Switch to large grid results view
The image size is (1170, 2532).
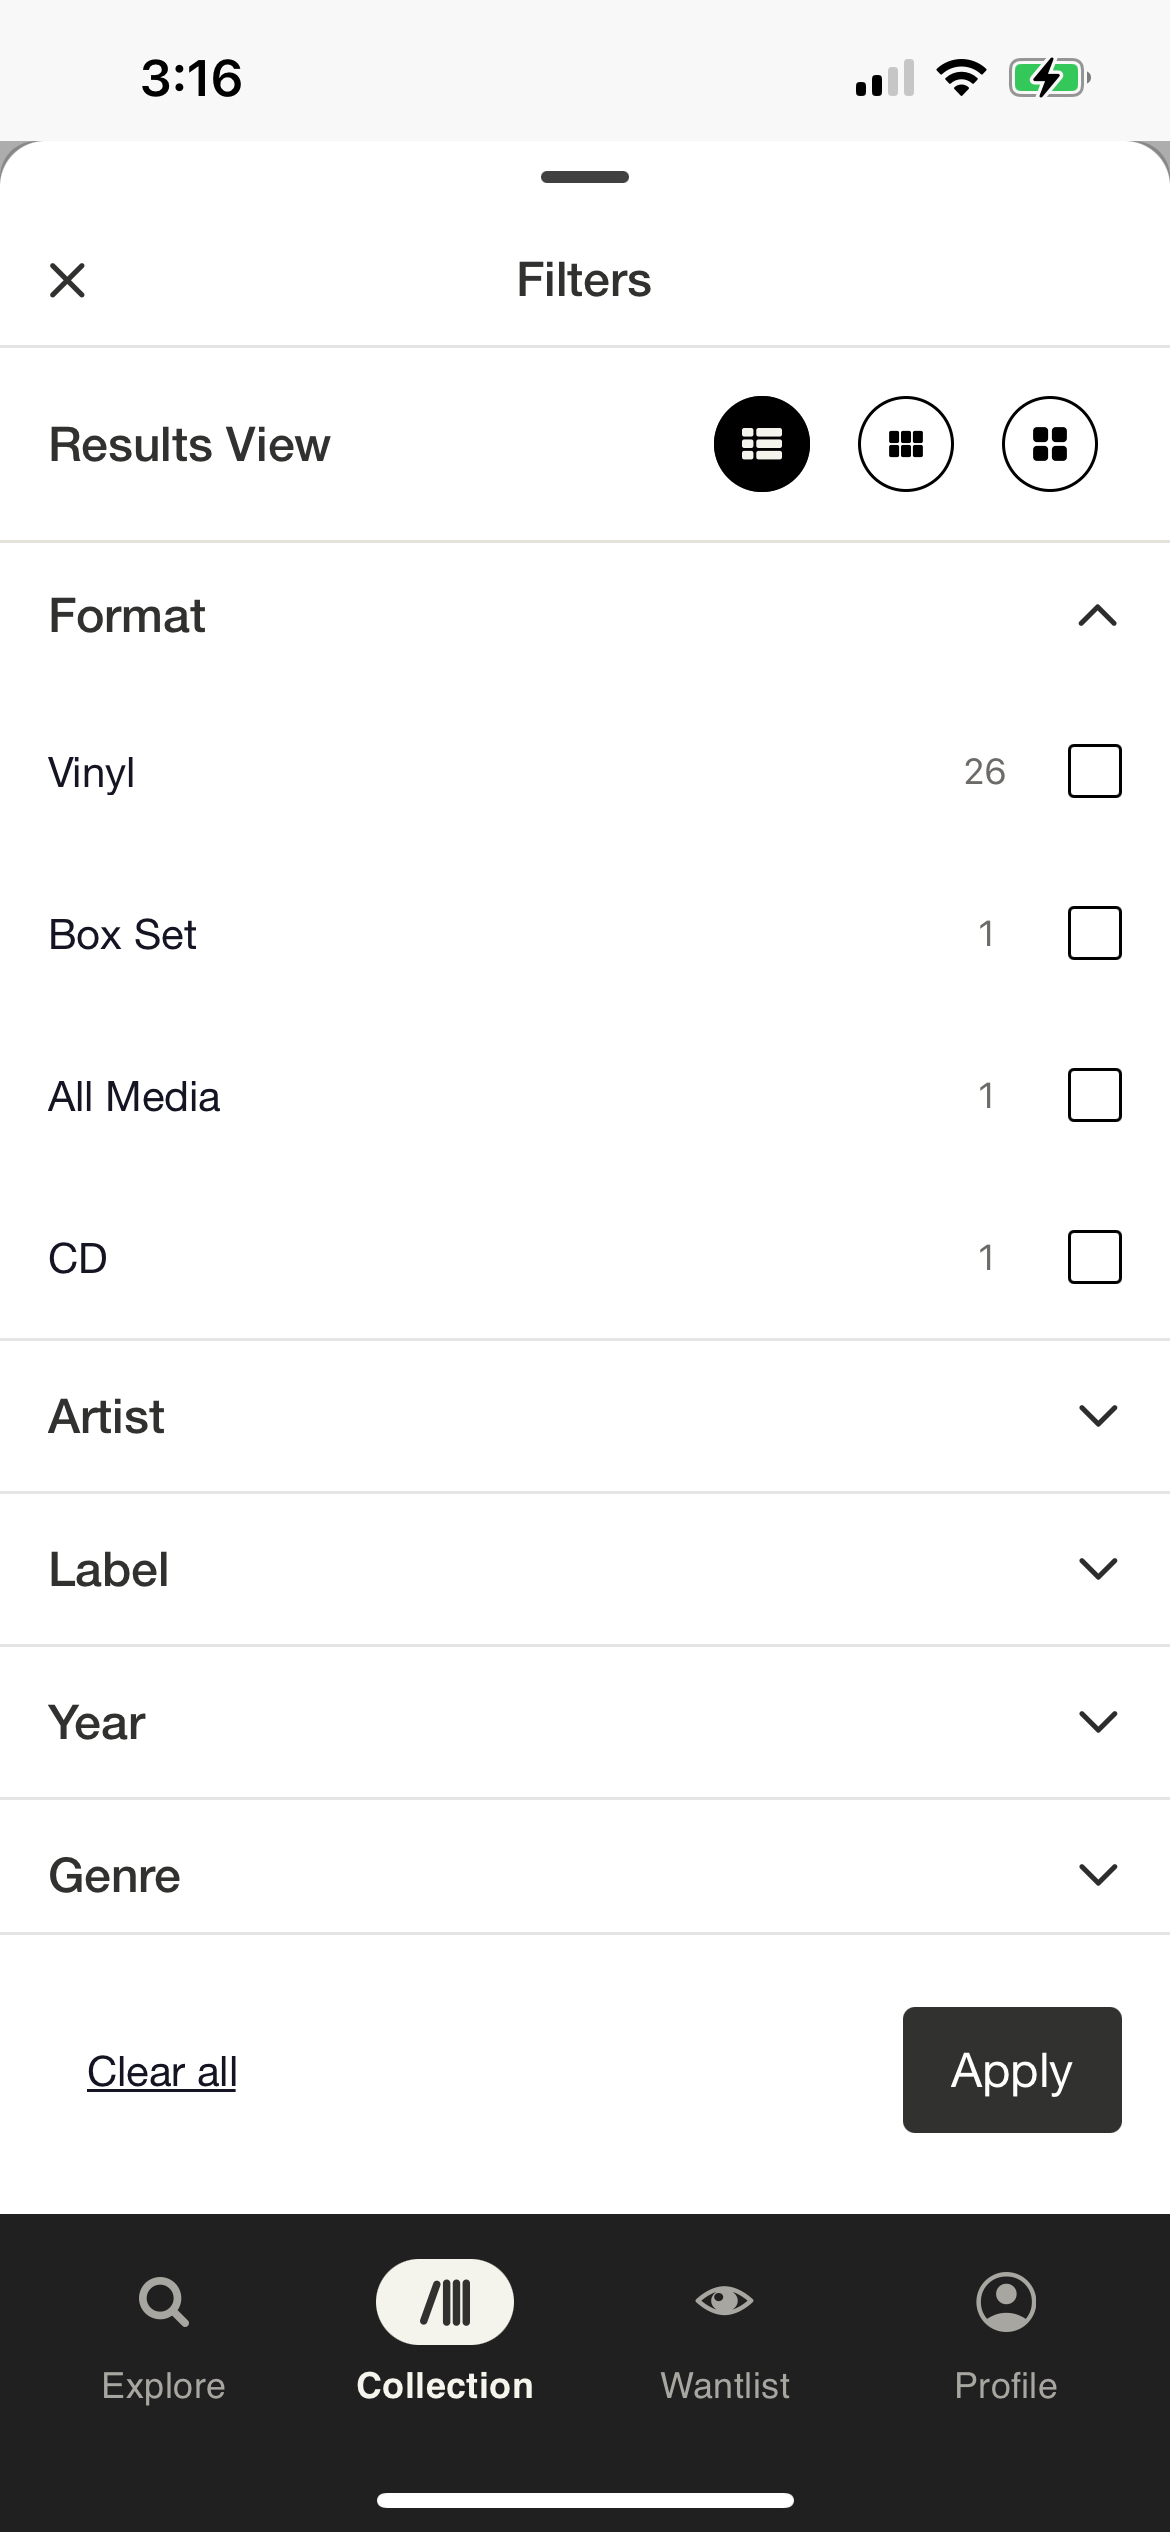pos(1049,444)
